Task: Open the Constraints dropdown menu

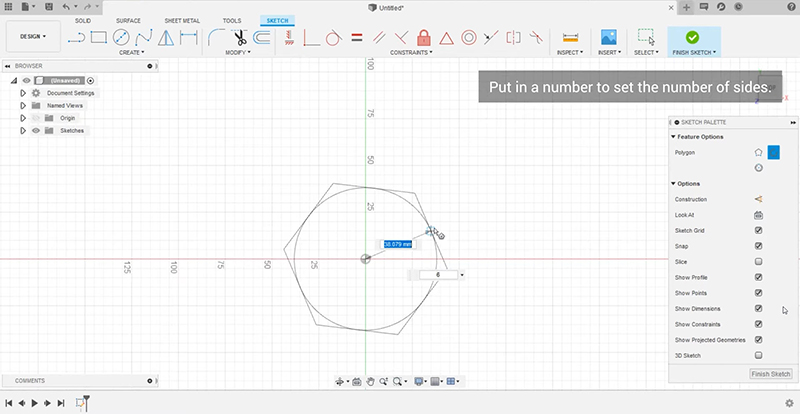Action: click(x=411, y=52)
